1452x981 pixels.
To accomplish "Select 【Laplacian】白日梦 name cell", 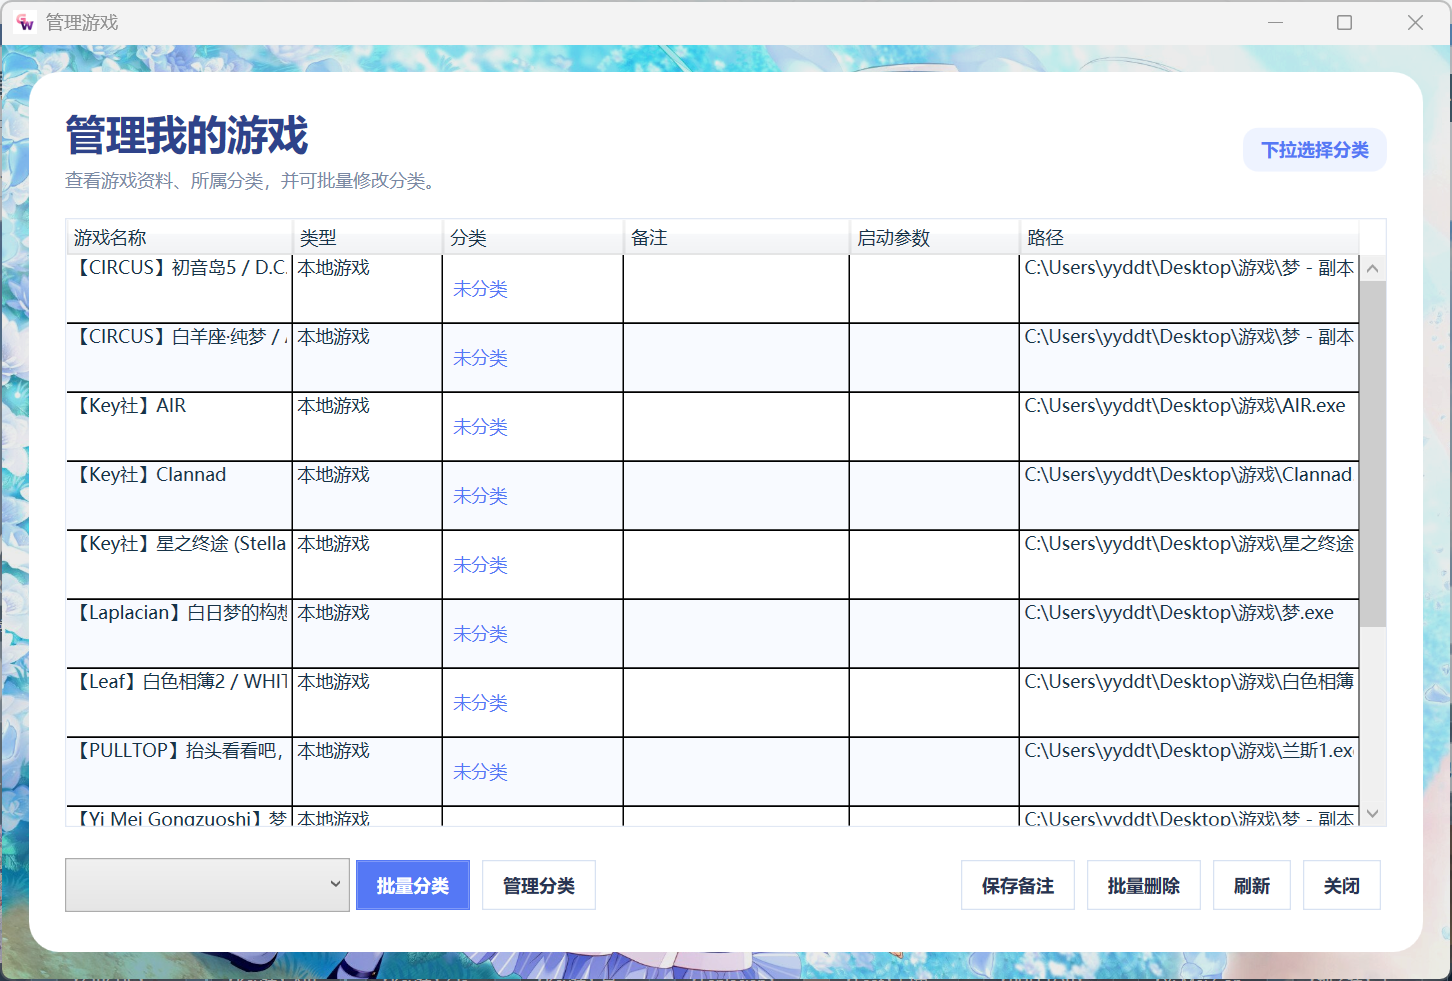I will pos(179,634).
